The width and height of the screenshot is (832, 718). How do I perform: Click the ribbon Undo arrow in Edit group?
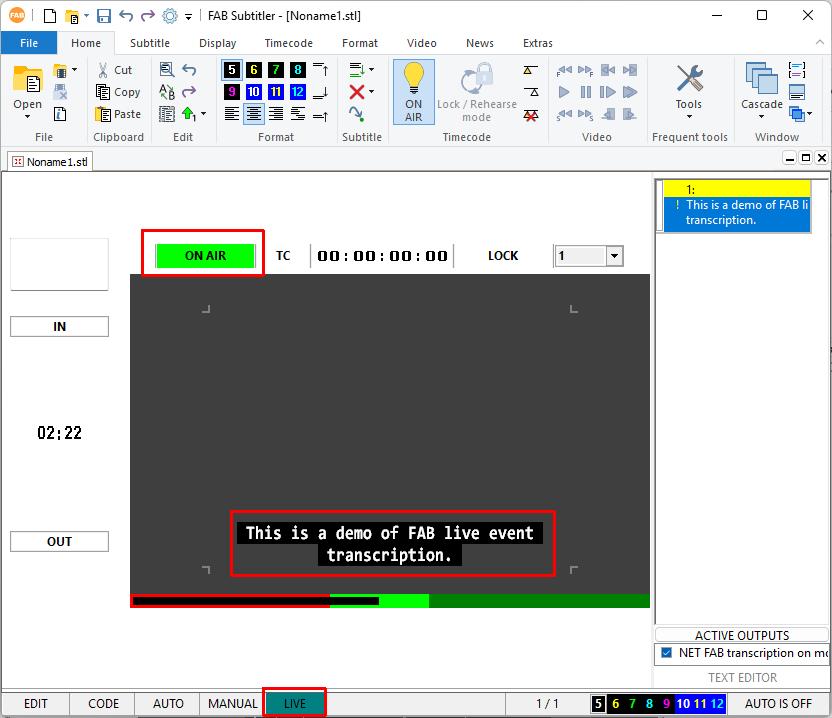tap(189, 70)
